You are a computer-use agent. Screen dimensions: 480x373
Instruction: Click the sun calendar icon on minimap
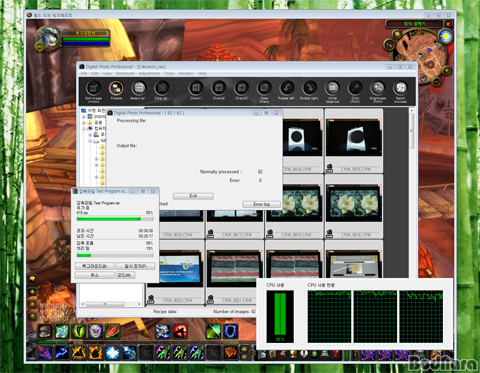tap(446, 36)
